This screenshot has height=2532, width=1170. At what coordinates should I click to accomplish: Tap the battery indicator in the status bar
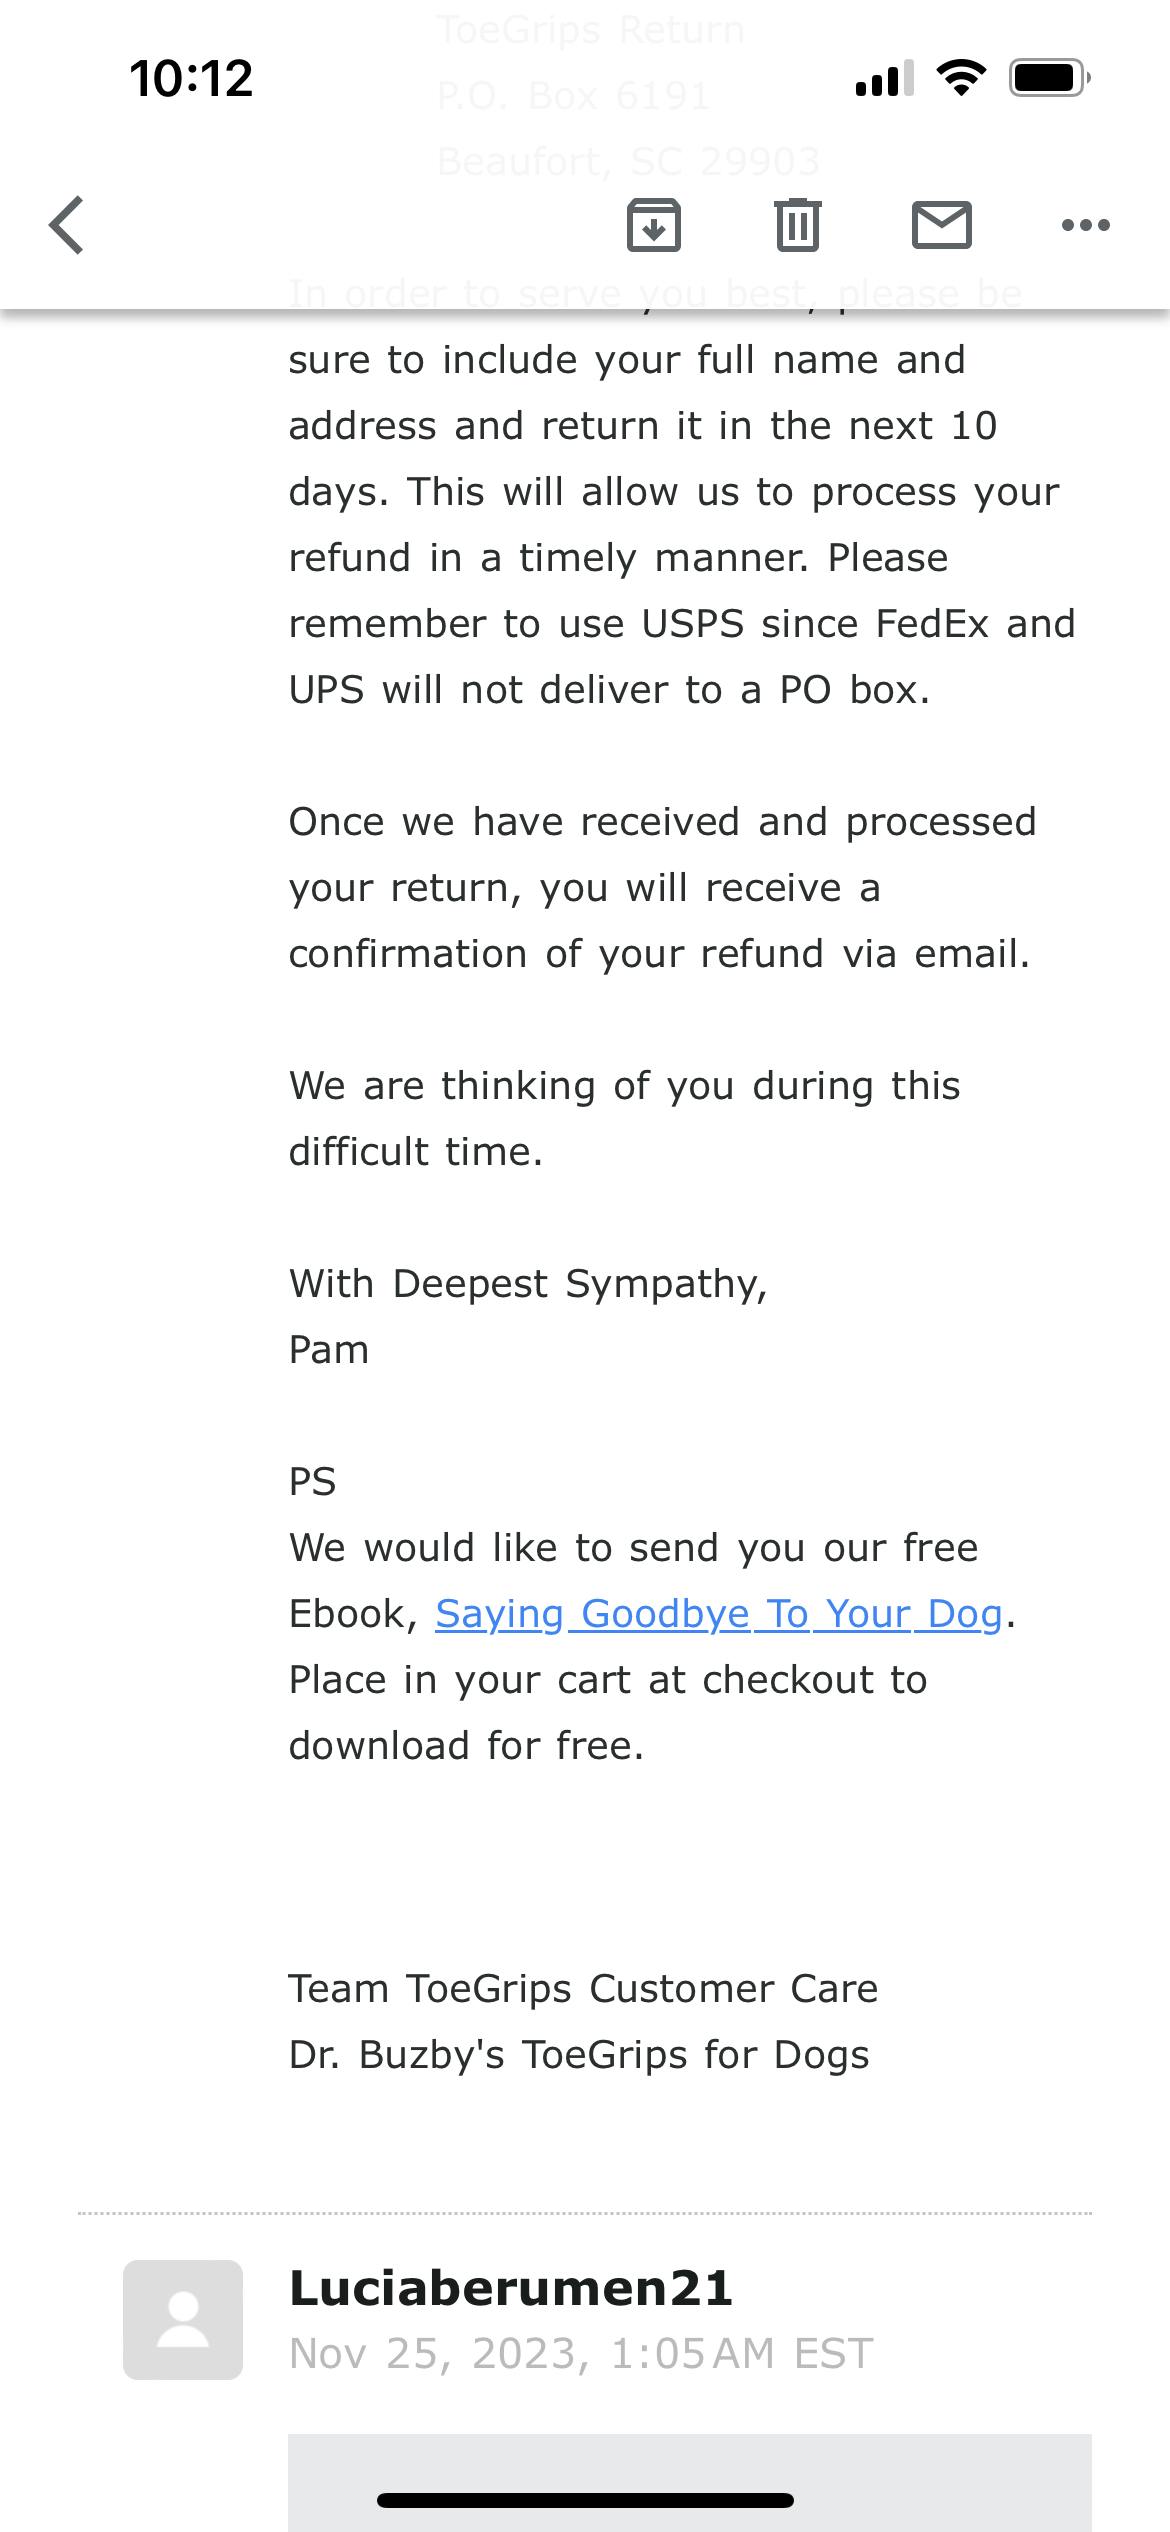(1048, 77)
